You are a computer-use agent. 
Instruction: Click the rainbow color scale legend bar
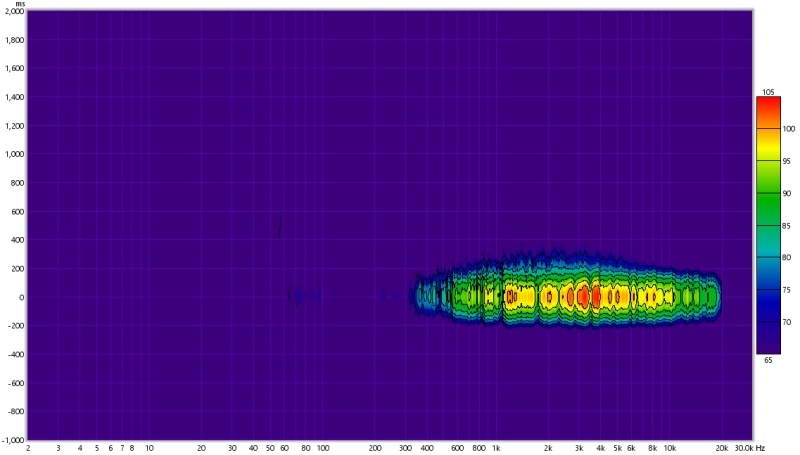[768, 225]
